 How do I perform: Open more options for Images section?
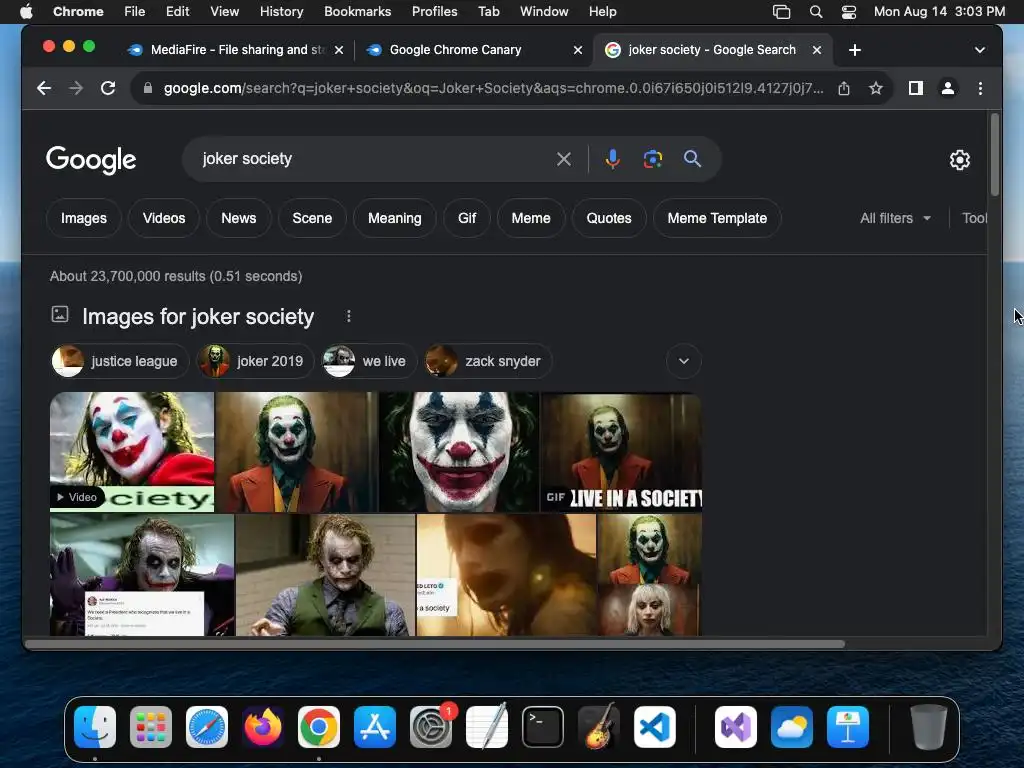coord(349,316)
